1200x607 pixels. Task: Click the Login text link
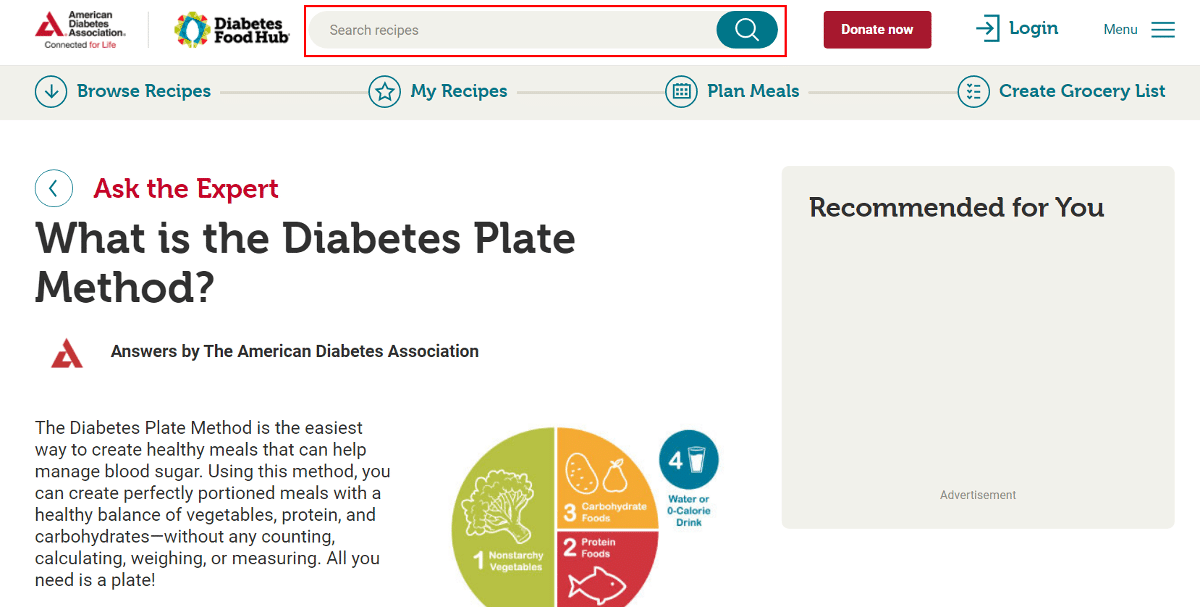(1033, 28)
